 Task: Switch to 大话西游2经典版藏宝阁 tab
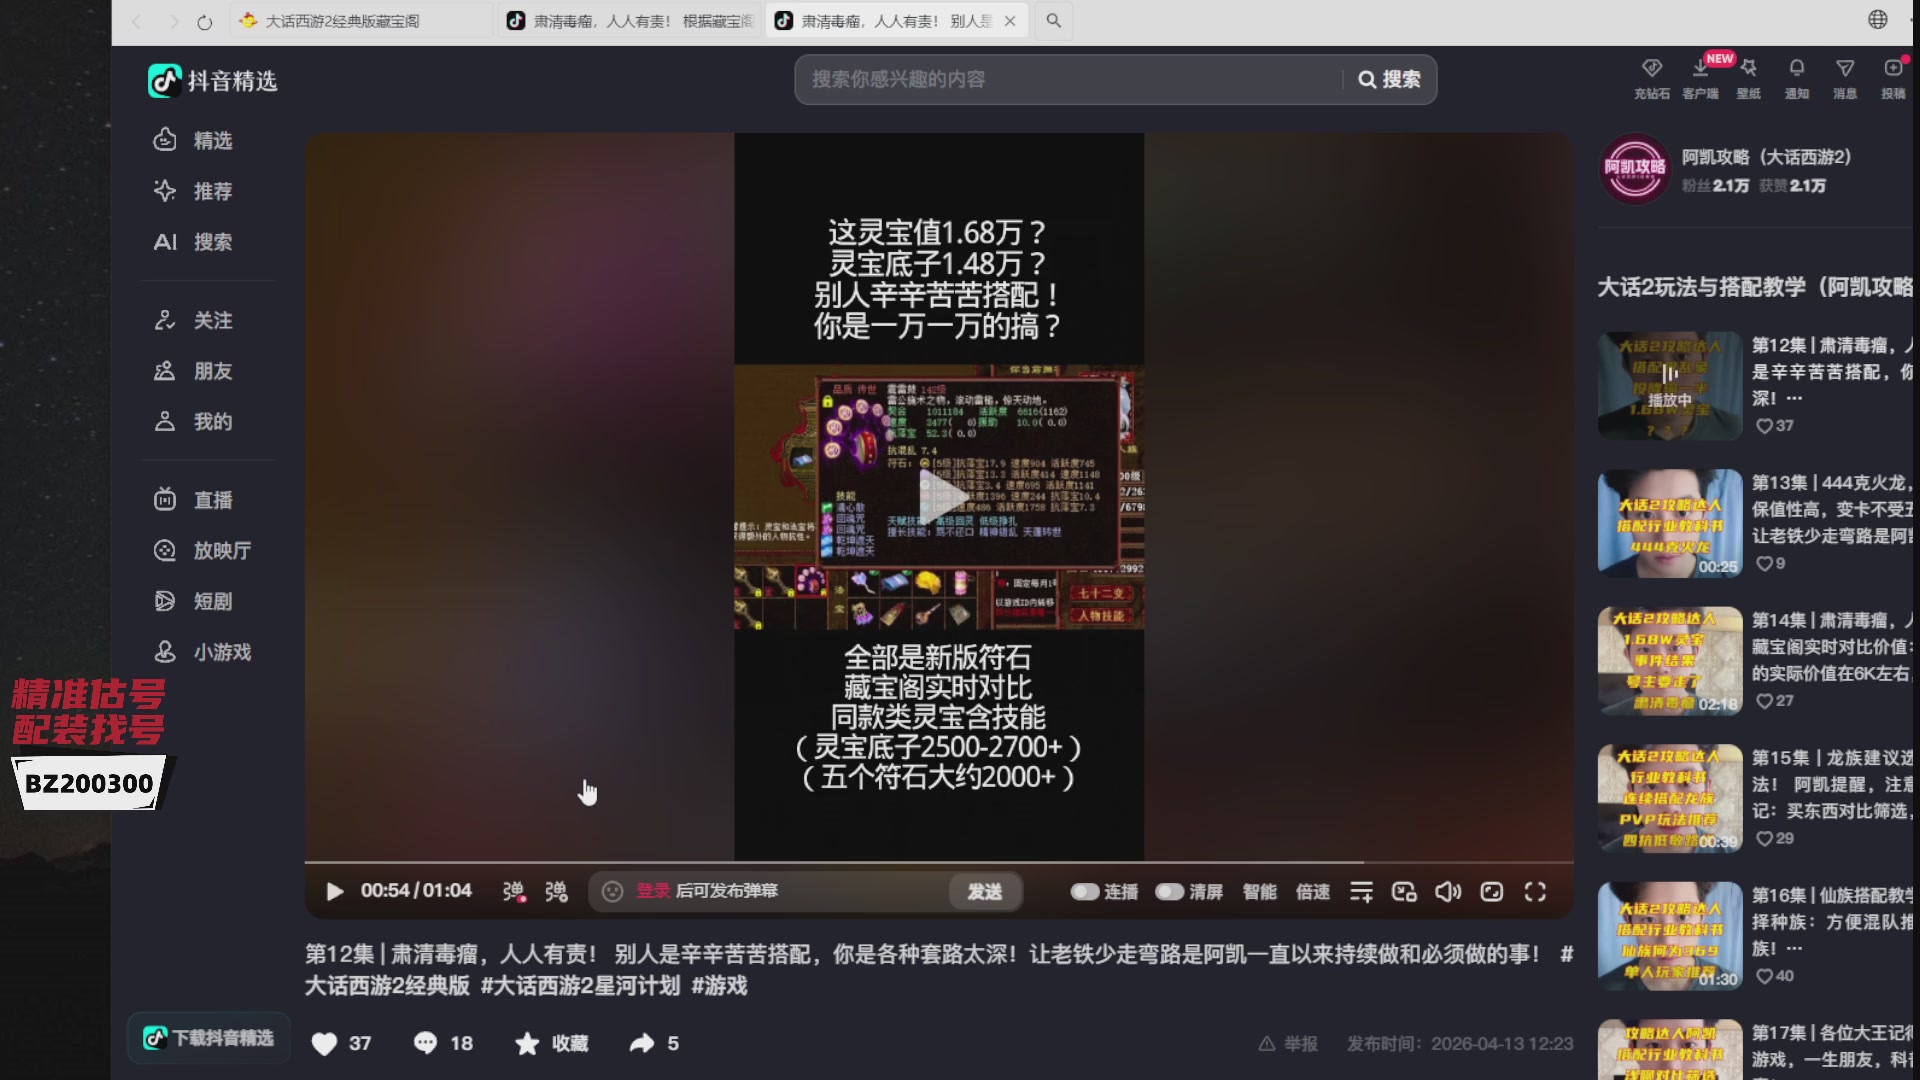pyautogui.click(x=360, y=21)
